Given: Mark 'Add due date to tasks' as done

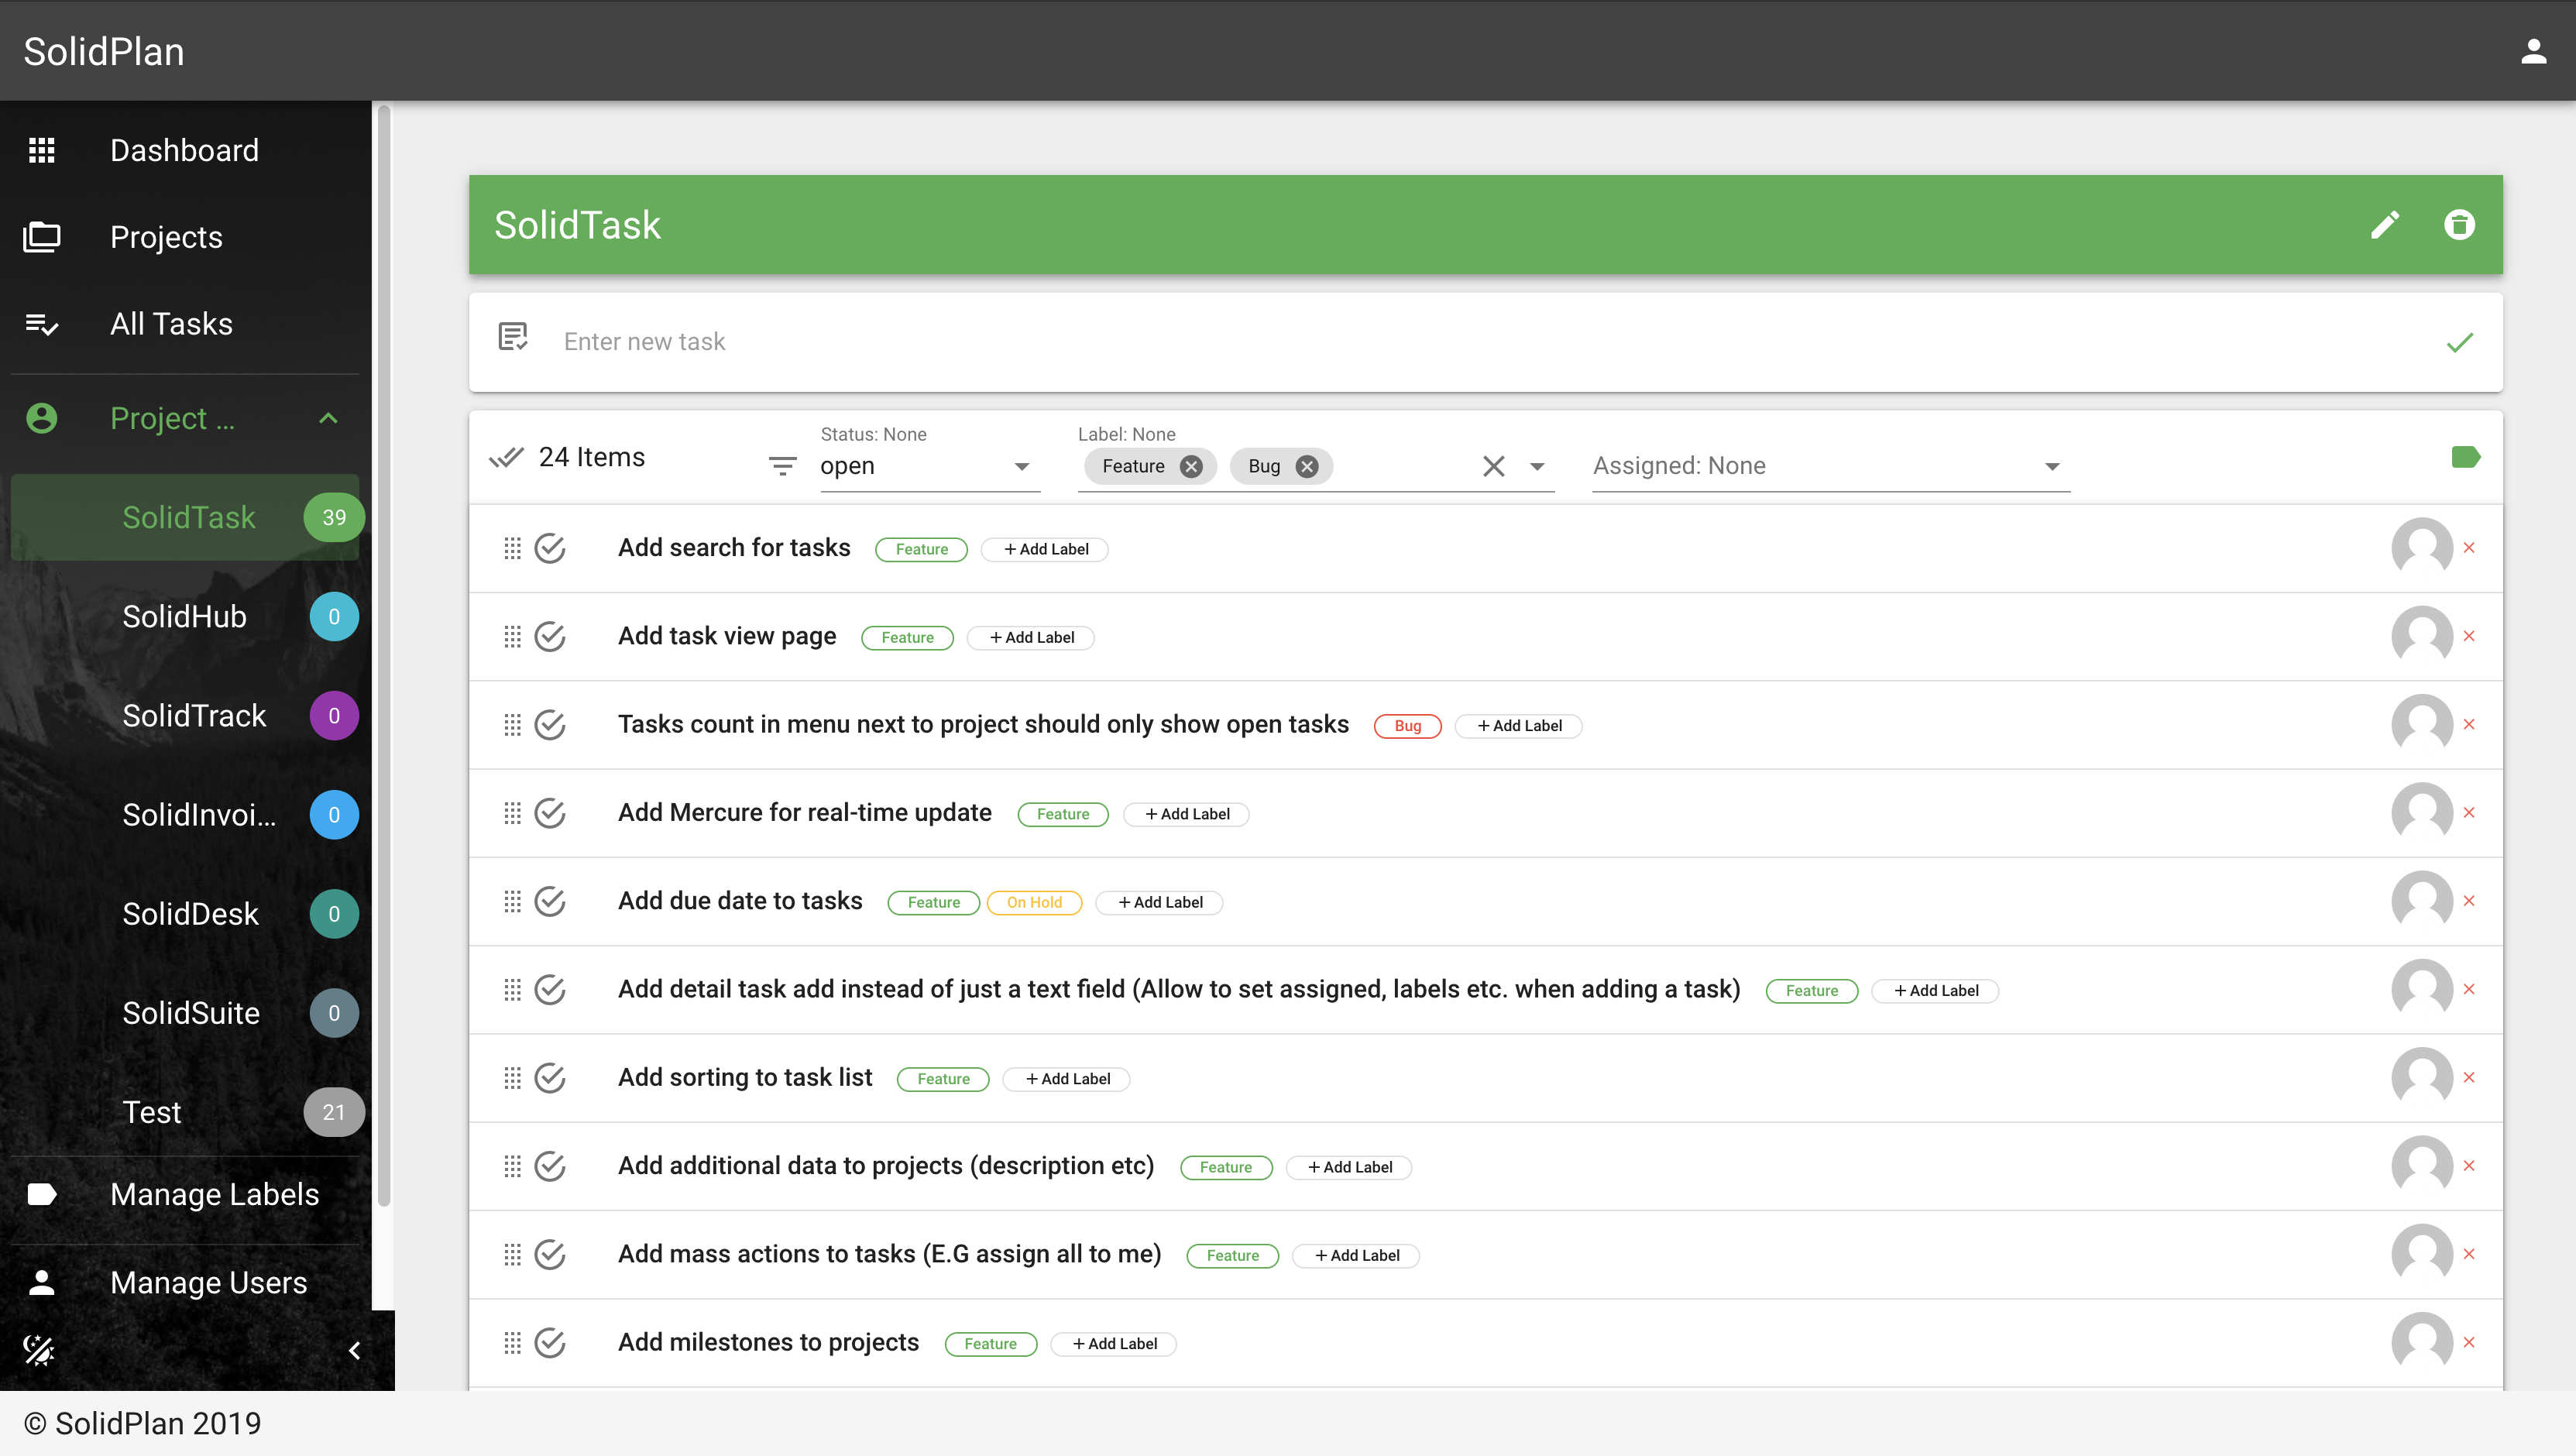Looking at the screenshot, I should tap(550, 902).
